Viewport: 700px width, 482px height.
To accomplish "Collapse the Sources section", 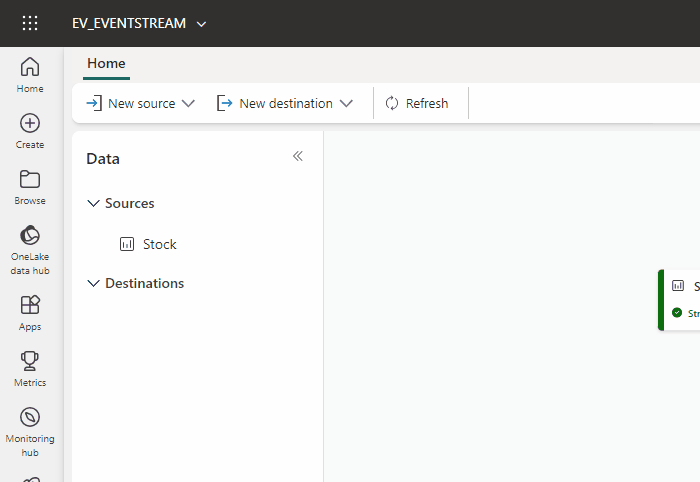I will (94, 203).
